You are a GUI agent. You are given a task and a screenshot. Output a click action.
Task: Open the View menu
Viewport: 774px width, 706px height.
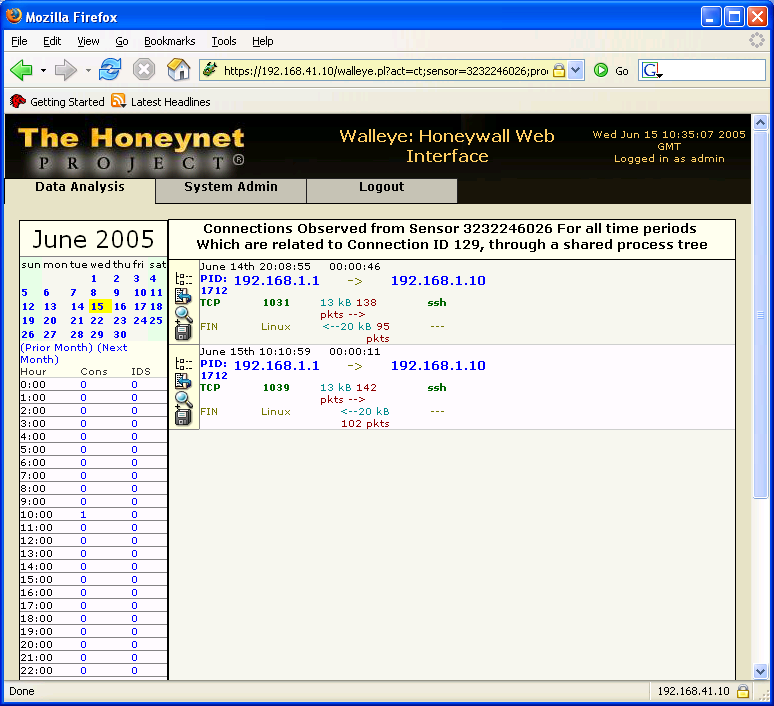tap(88, 41)
